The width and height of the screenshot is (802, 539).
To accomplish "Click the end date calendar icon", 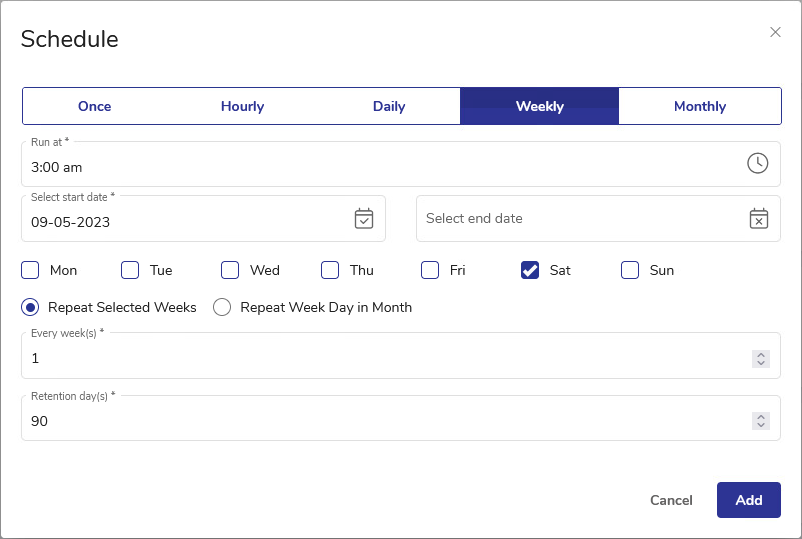I will click(759, 218).
